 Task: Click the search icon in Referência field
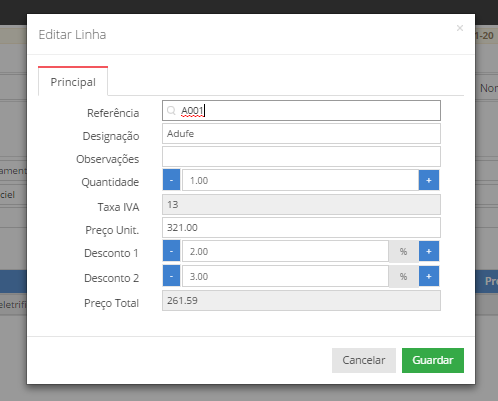click(x=171, y=111)
